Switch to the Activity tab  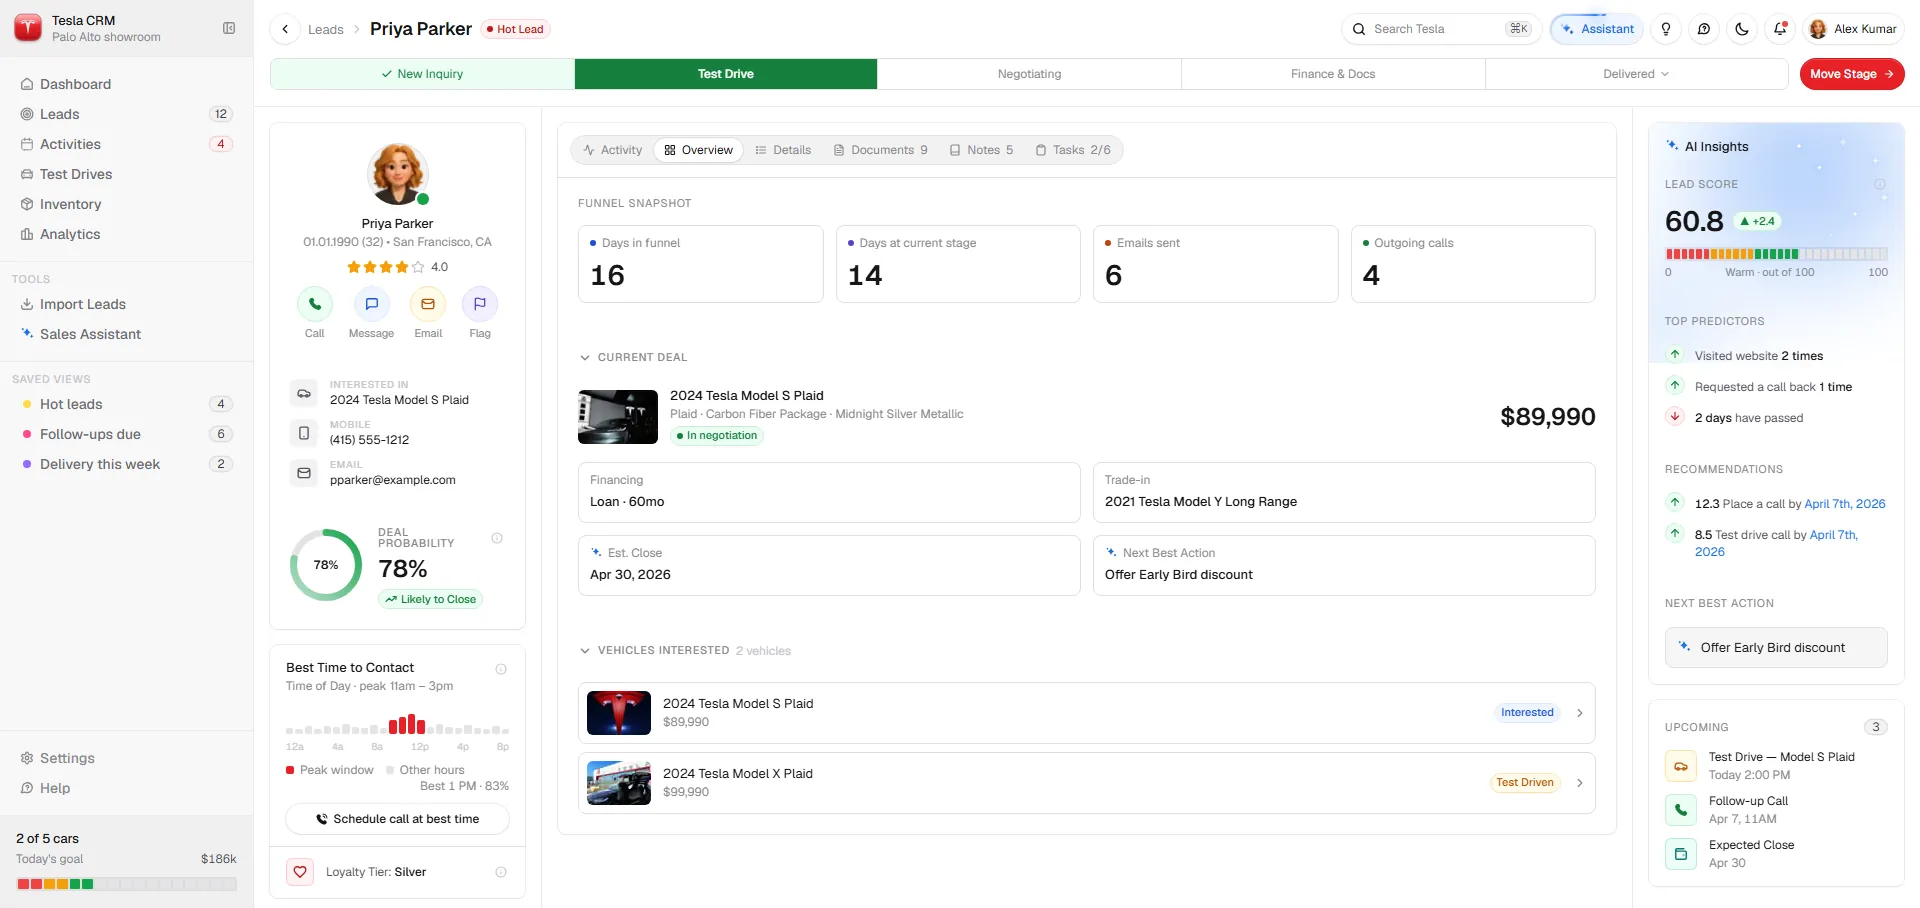[x=612, y=150]
